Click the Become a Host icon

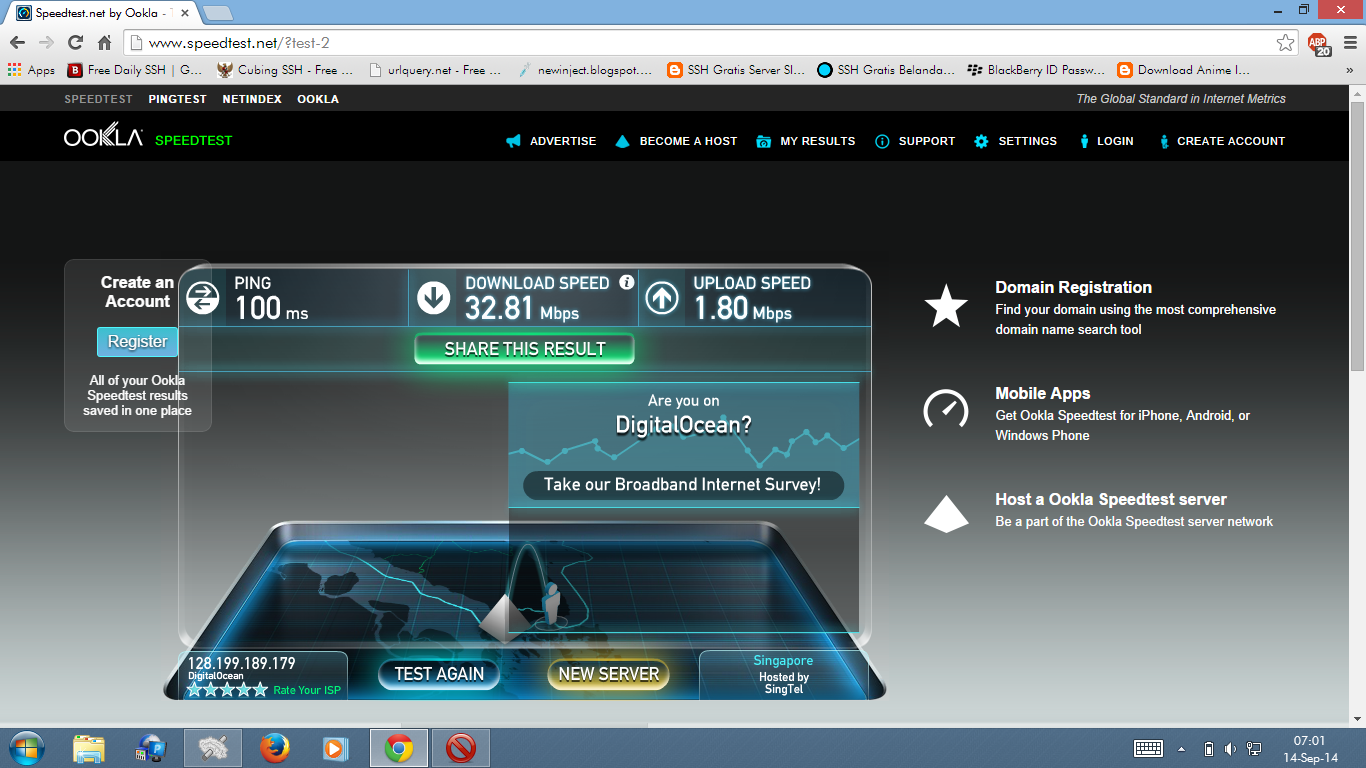pyautogui.click(x=622, y=141)
